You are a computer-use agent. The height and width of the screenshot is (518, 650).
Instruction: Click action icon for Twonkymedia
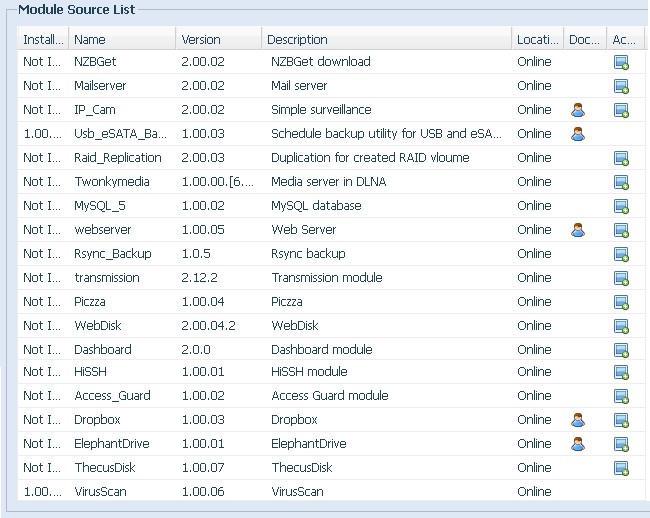pos(621,183)
